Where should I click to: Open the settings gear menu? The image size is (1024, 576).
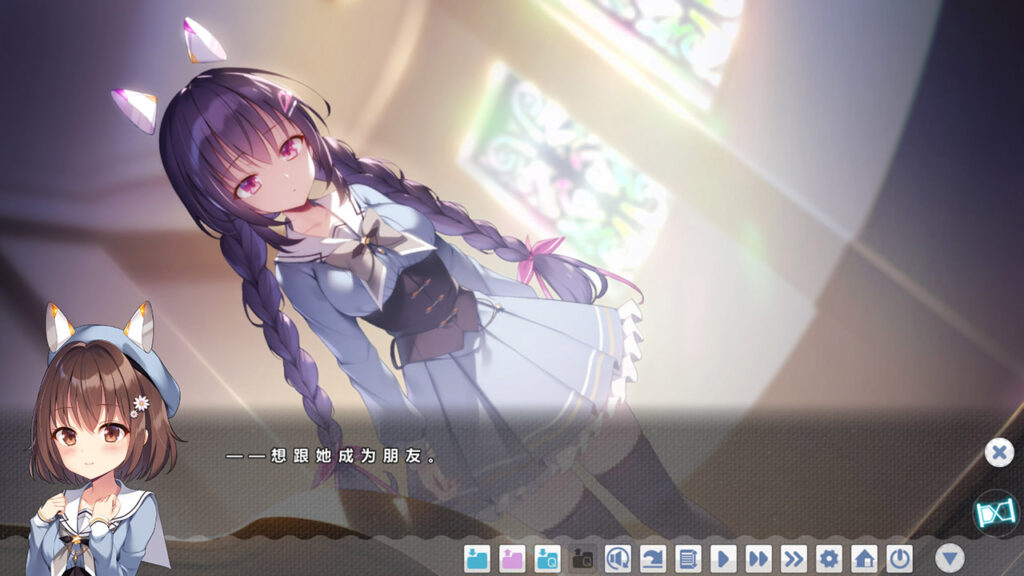[829, 558]
